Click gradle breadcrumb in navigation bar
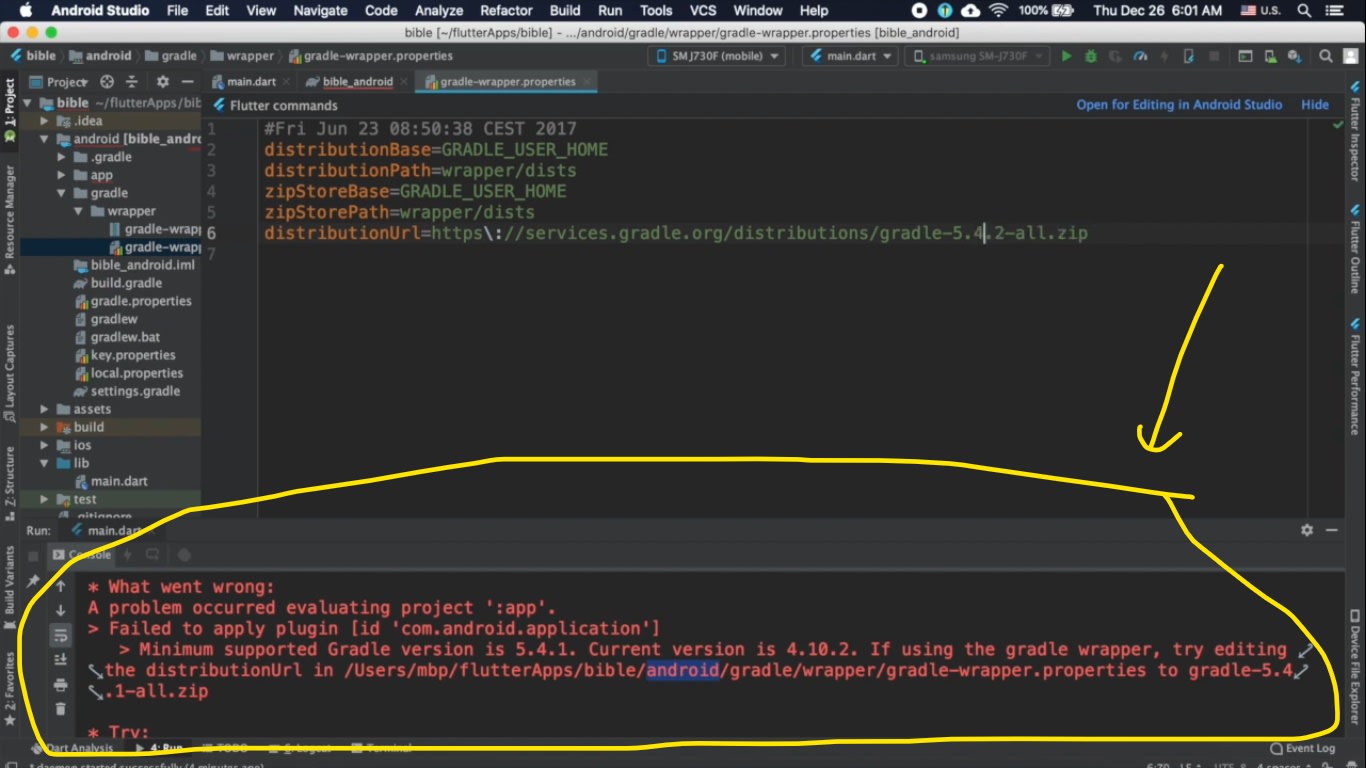The image size is (1366, 768). pyautogui.click(x=172, y=56)
